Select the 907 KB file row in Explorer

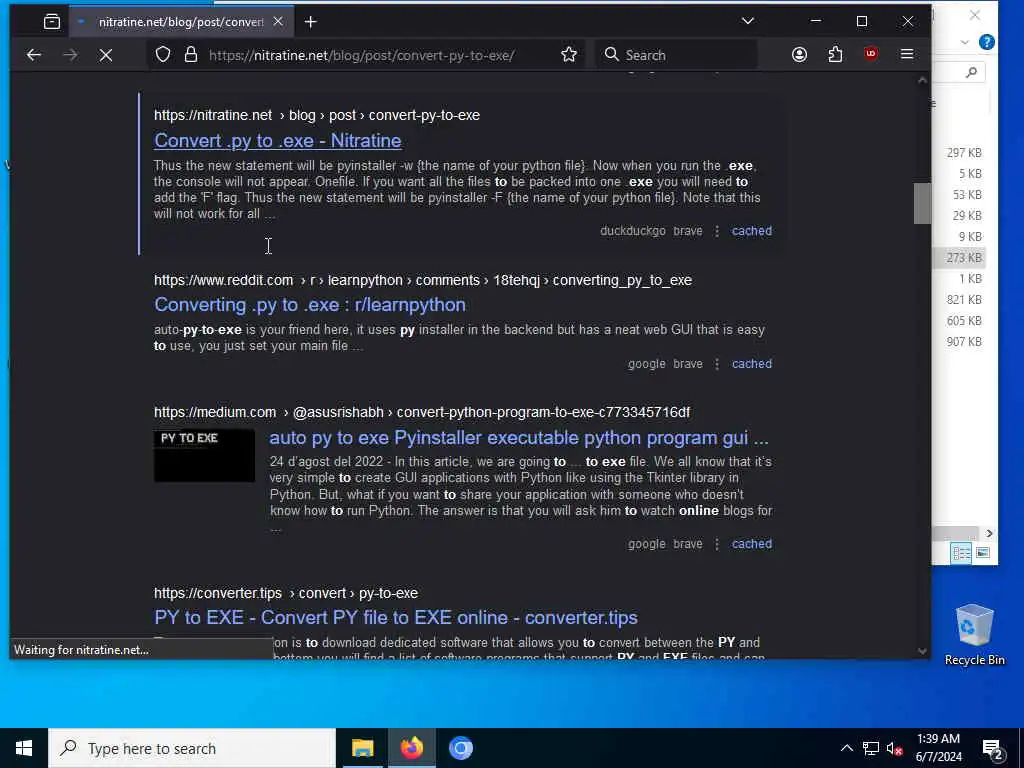[959, 342]
